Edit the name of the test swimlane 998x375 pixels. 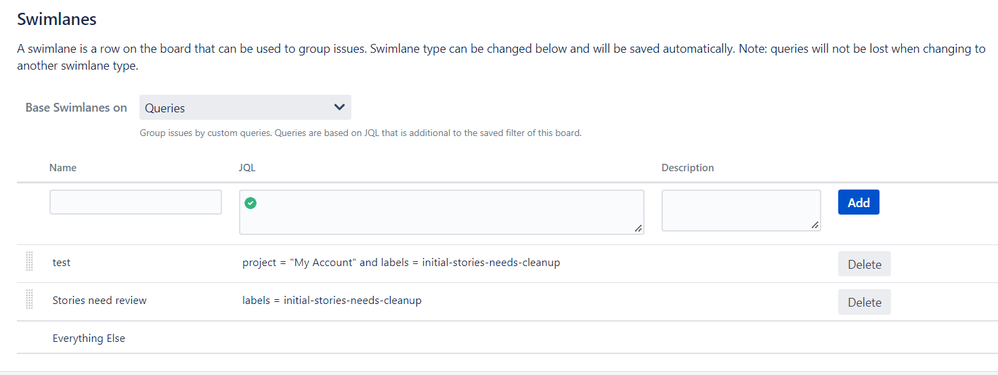(61, 262)
